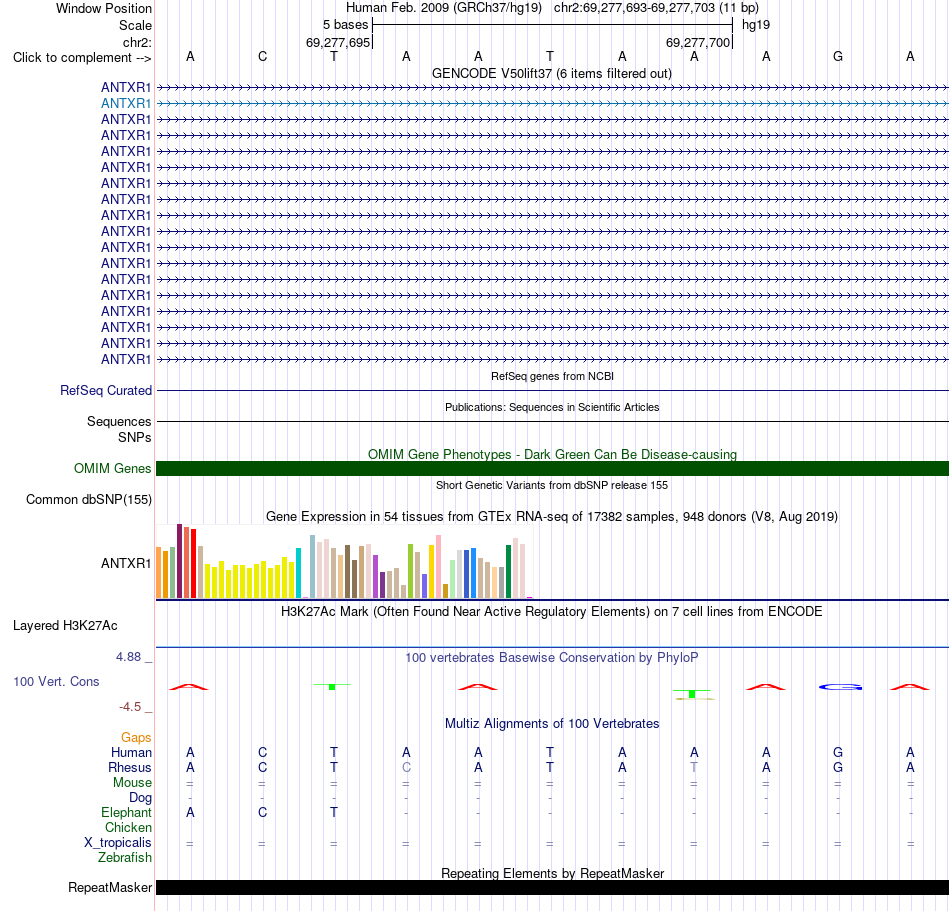Click position label 69,277,695
This screenshot has height=911, width=950.
(x=337, y=42)
